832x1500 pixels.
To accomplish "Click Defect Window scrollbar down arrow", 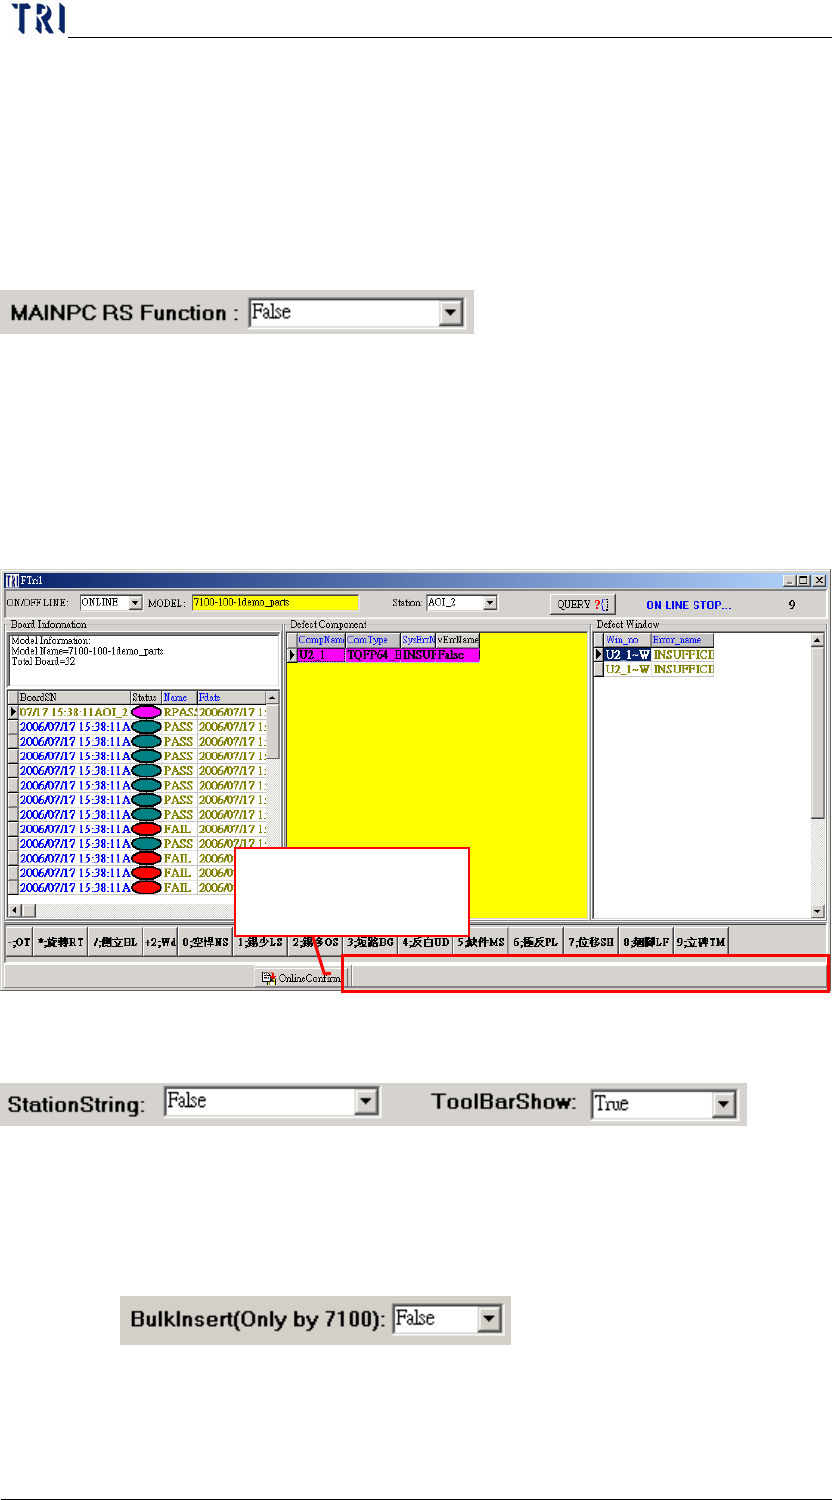I will [817, 911].
